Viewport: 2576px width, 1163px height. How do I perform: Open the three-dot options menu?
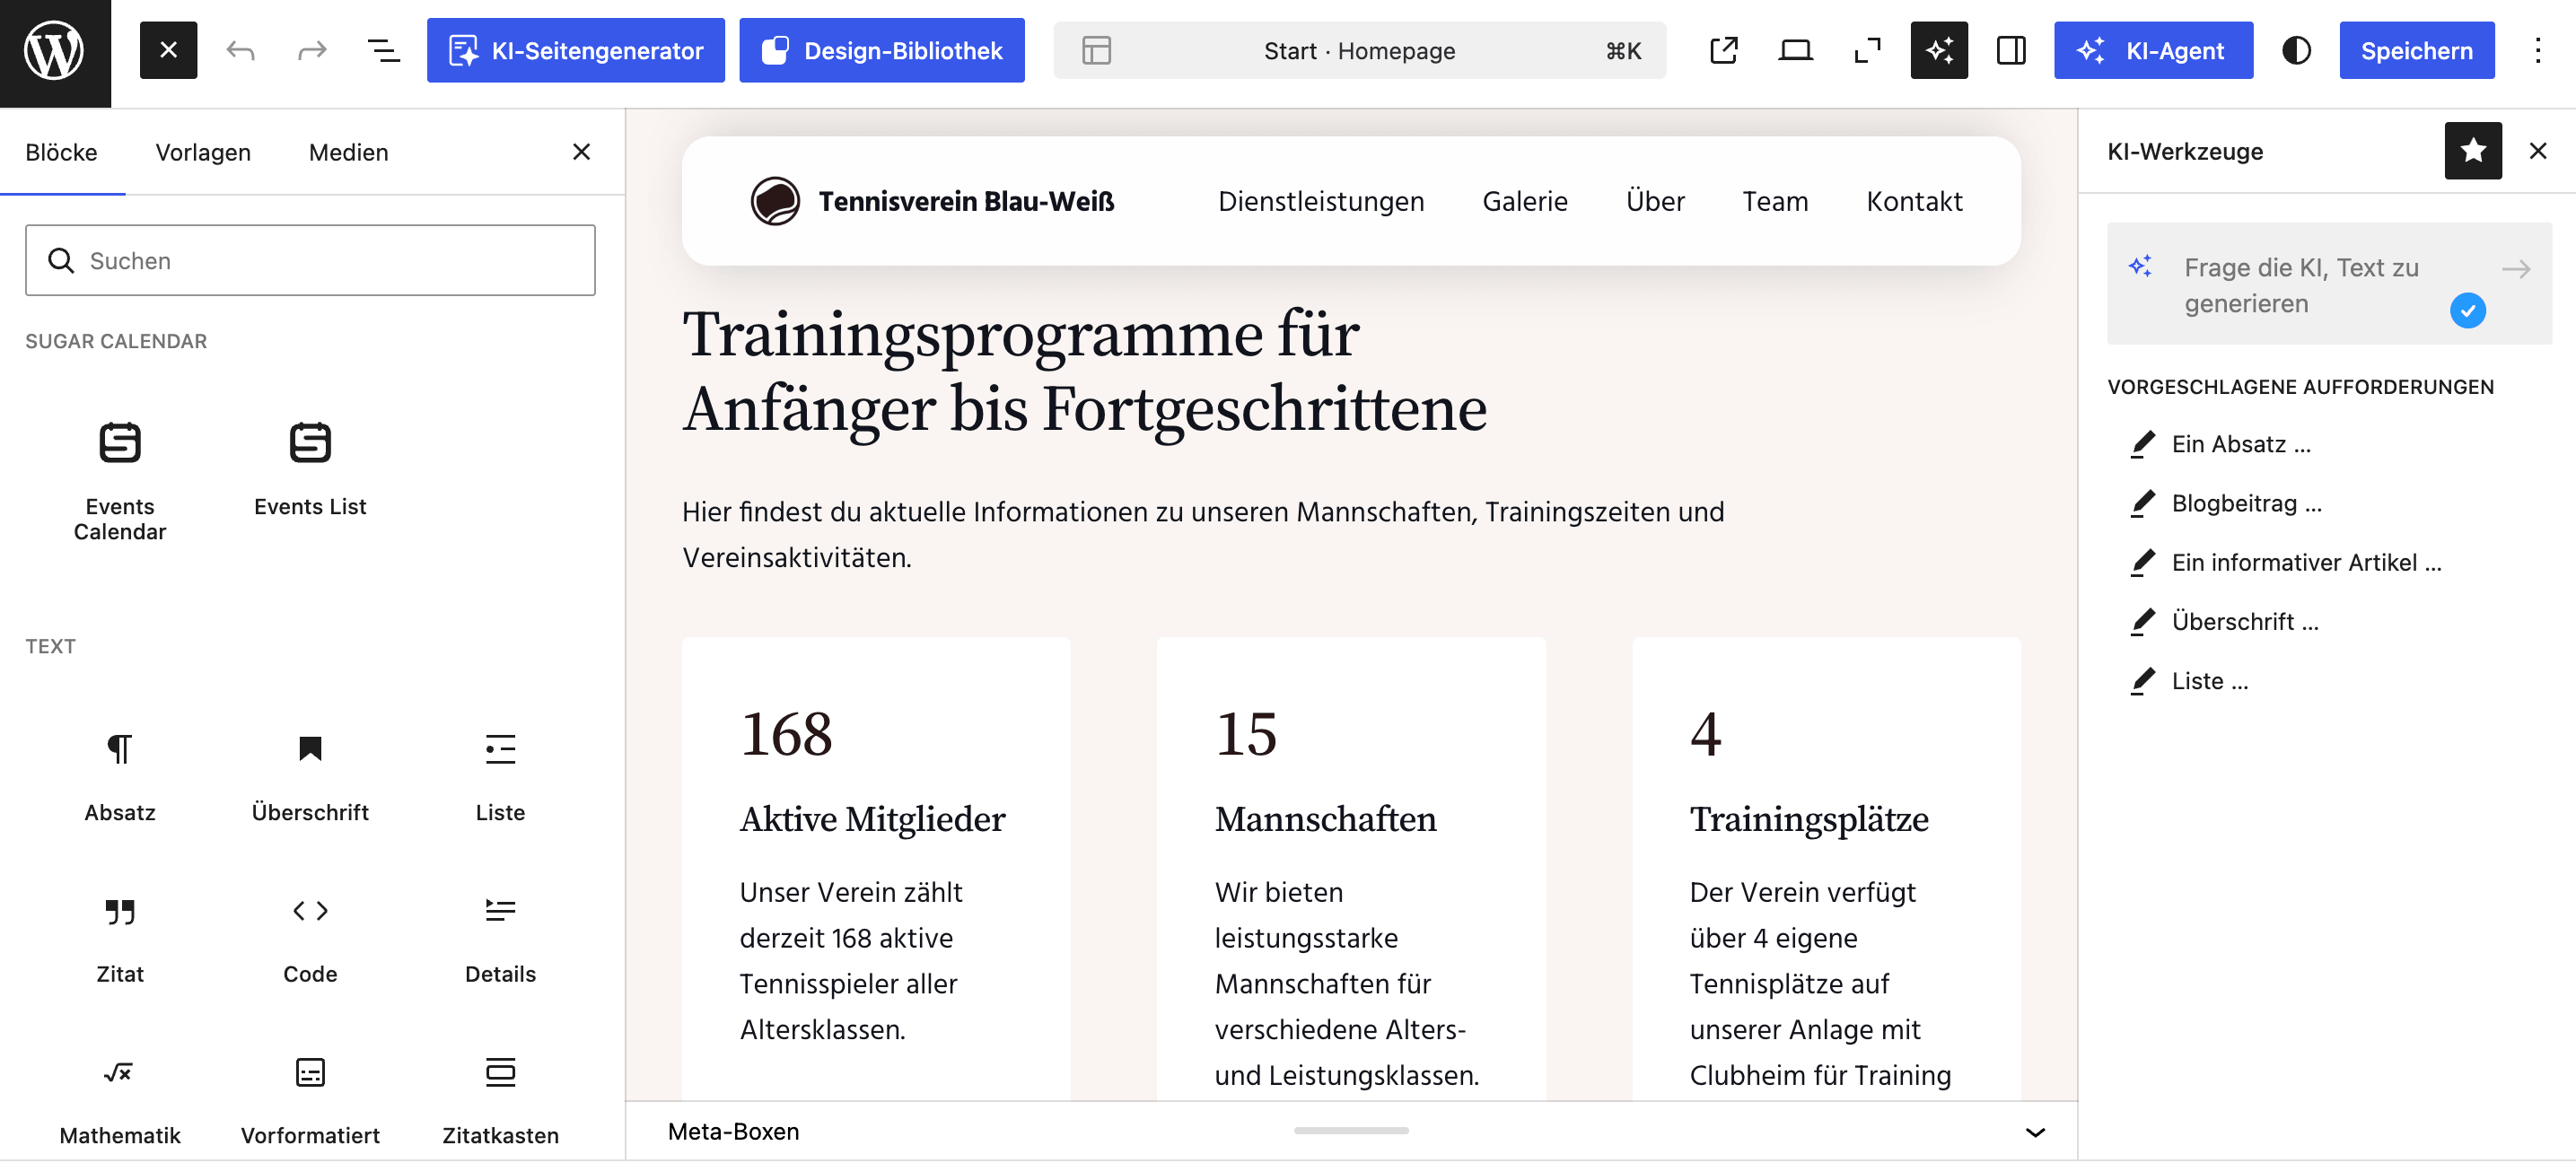click(x=2537, y=50)
